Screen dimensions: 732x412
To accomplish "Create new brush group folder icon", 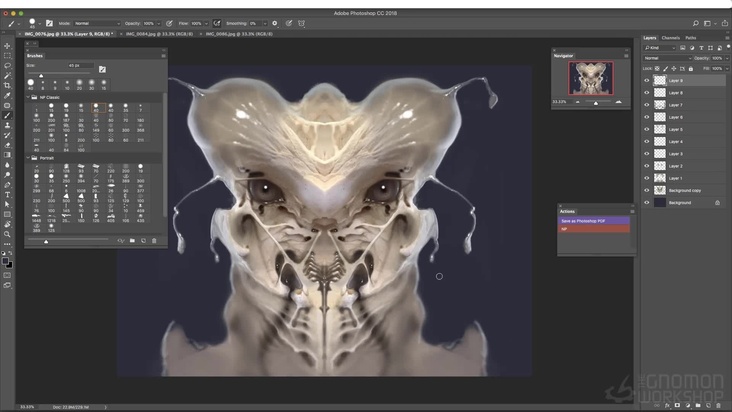I will (132, 241).
